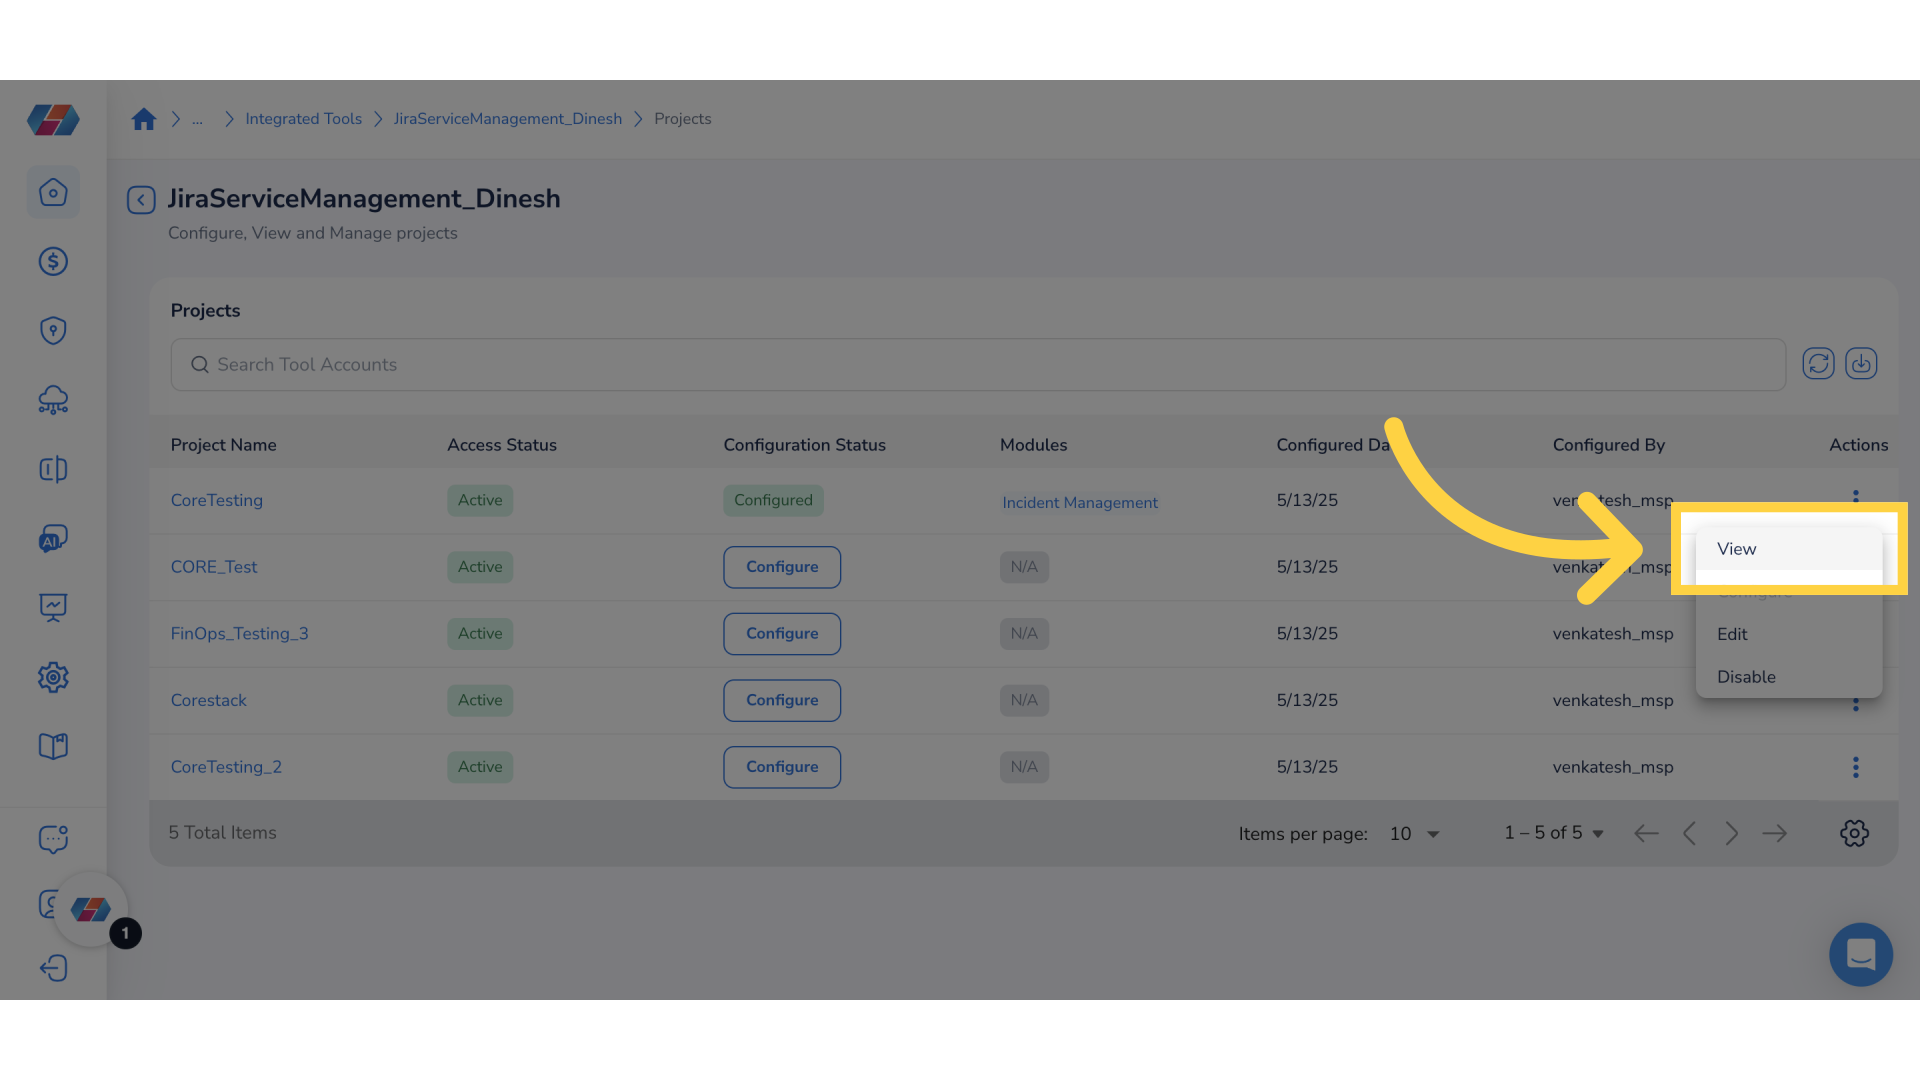Click Configure button for Corestack

pyautogui.click(x=782, y=700)
